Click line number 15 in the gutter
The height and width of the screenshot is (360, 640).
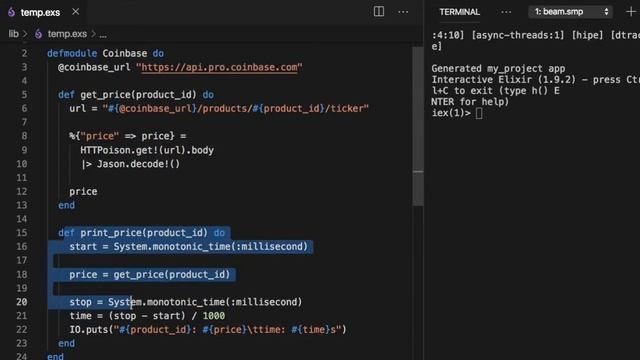(x=22, y=232)
